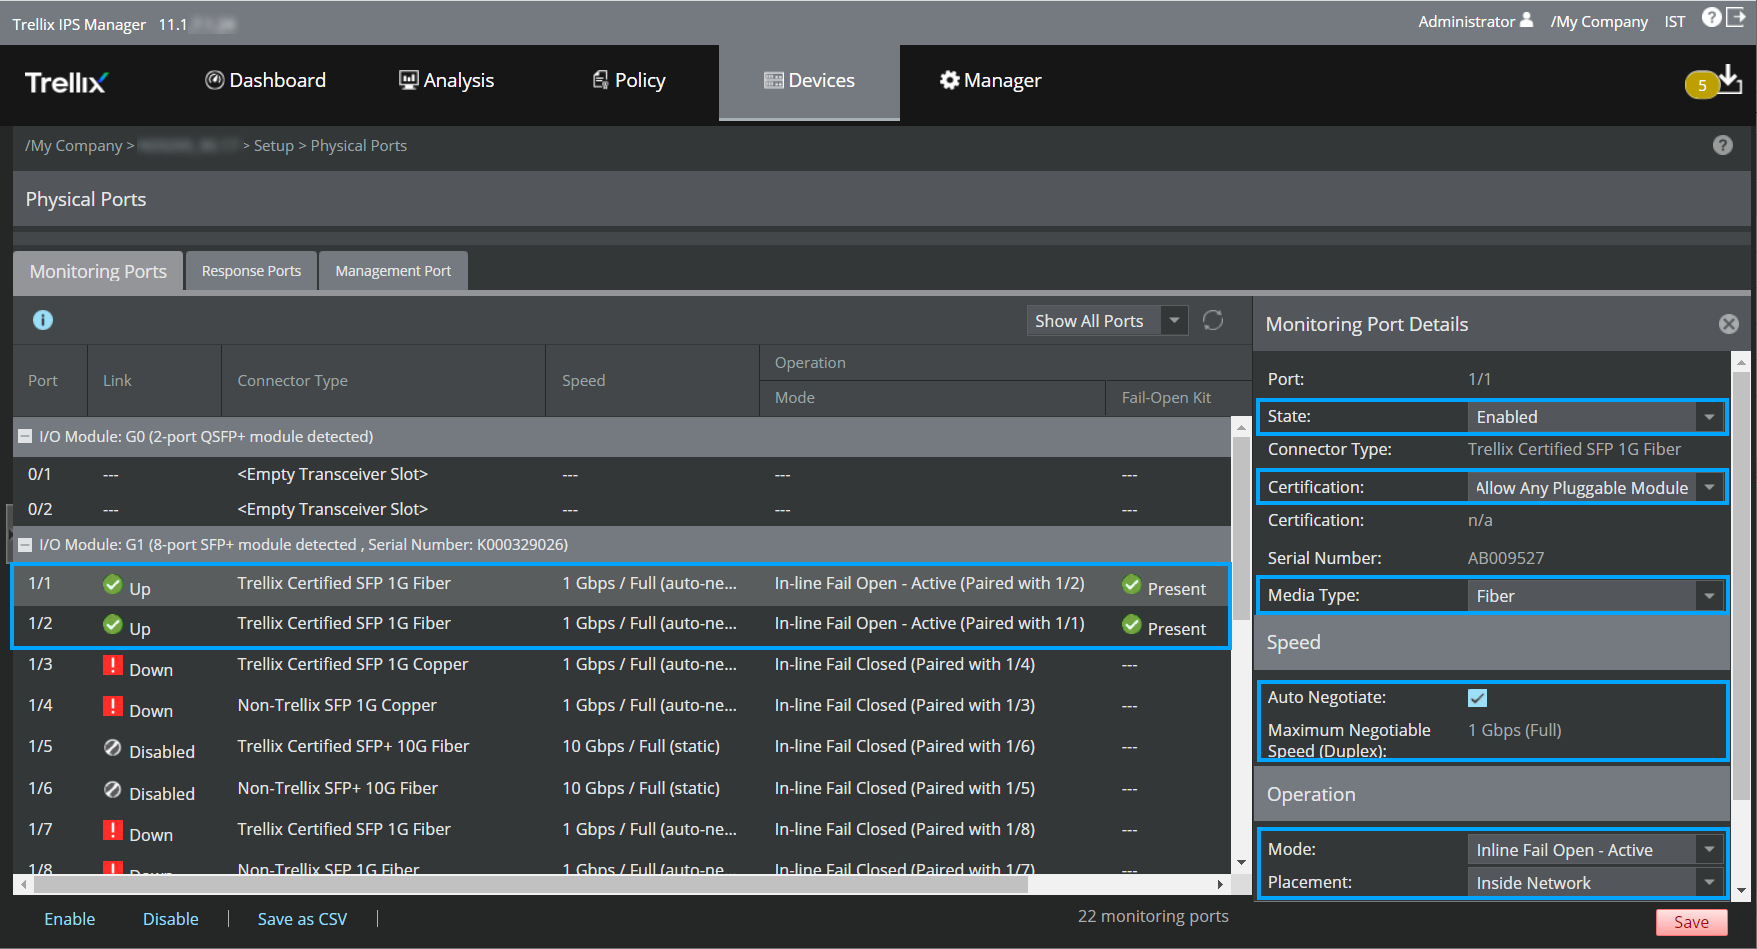Open page help icon beside breadcrumb

[x=1722, y=145]
